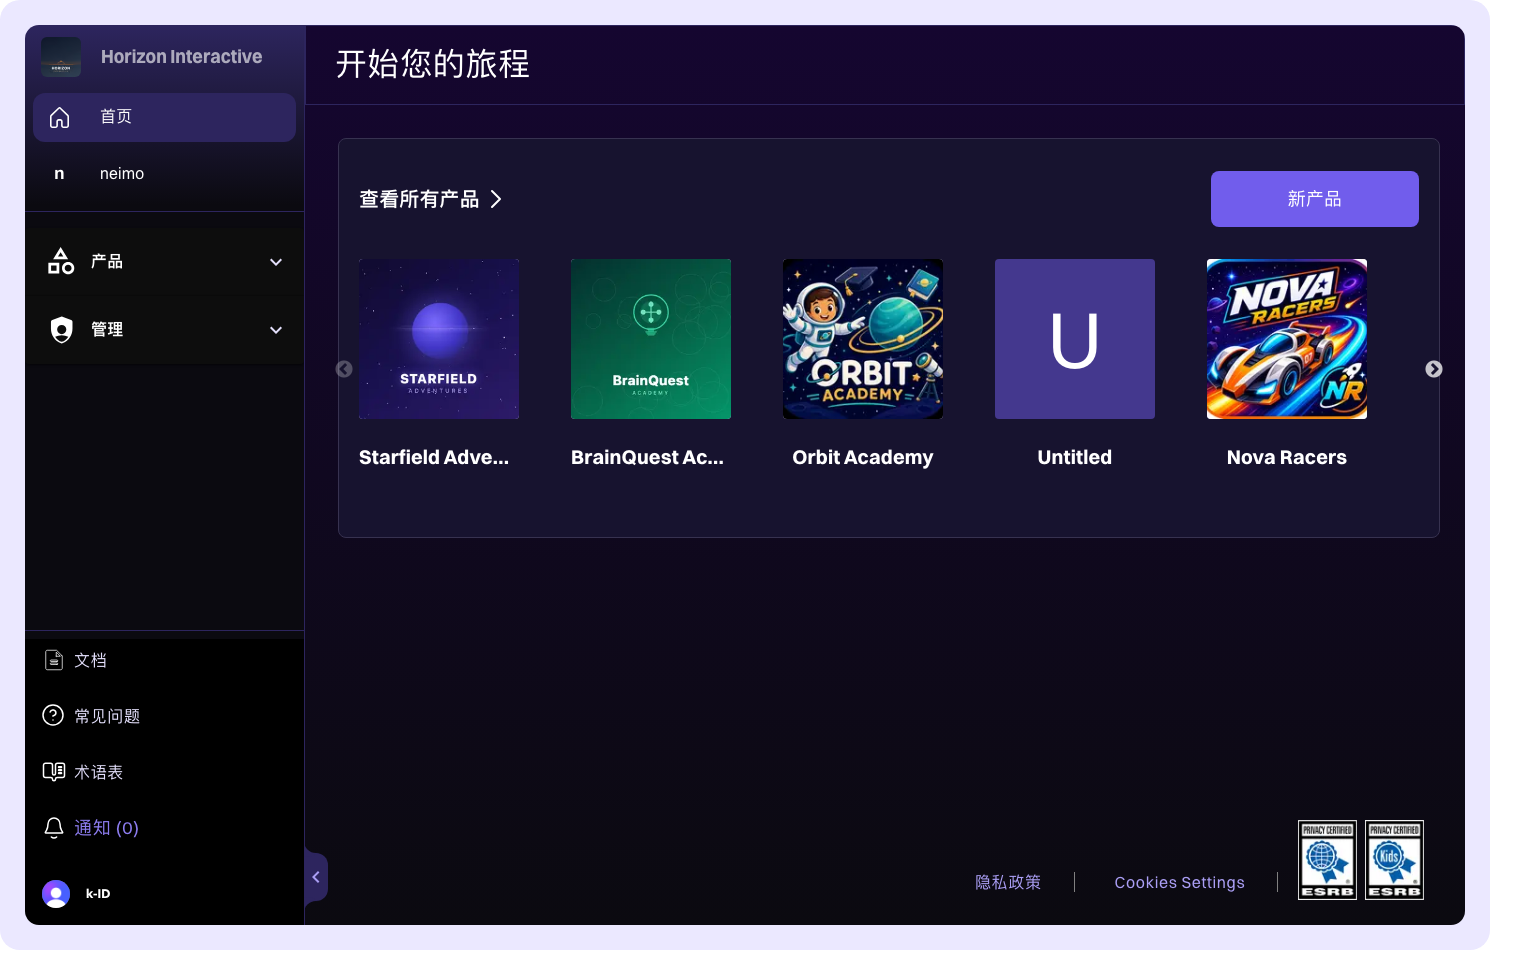Click the Starfield Adve... product name

[434, 457]
